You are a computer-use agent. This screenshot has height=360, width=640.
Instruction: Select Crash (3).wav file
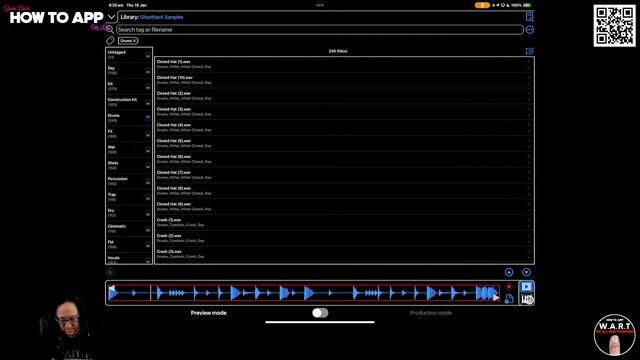pyautogui.click(x=344, y=254)
